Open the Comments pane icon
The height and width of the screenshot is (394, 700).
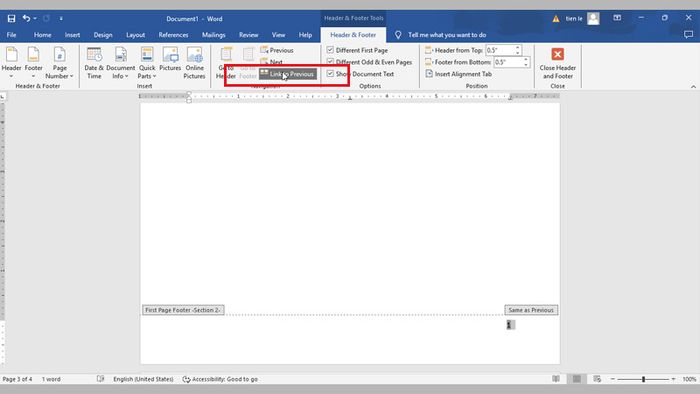[x=688, y=35]
